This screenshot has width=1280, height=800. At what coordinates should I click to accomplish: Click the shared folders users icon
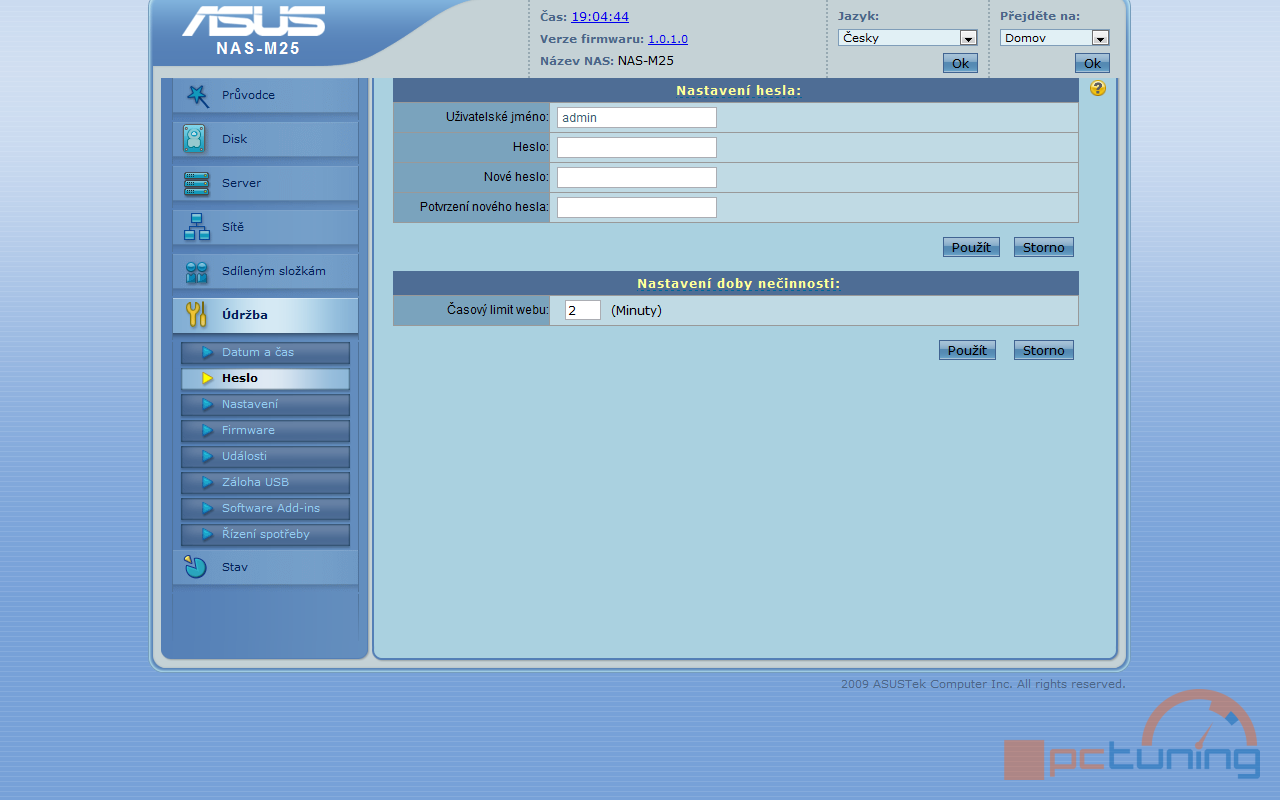[x=196, y=271]
